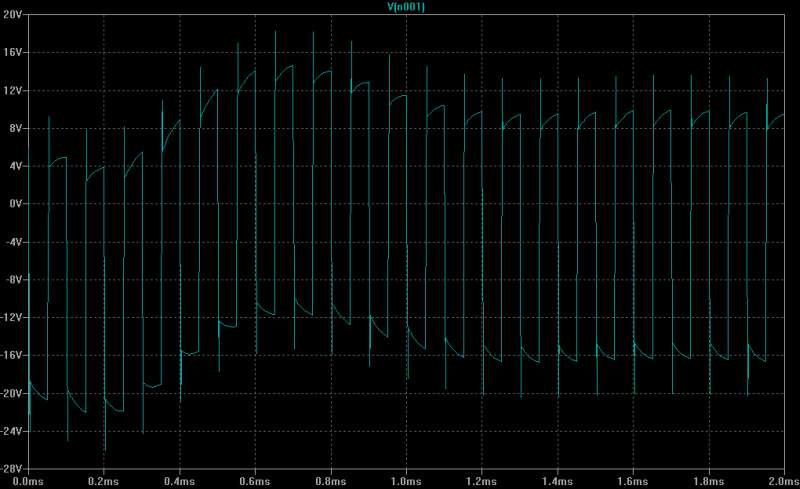This screenshot has height=489, width=800.
Task: Click the 8V vertical axis label
Action: (15, 128)
